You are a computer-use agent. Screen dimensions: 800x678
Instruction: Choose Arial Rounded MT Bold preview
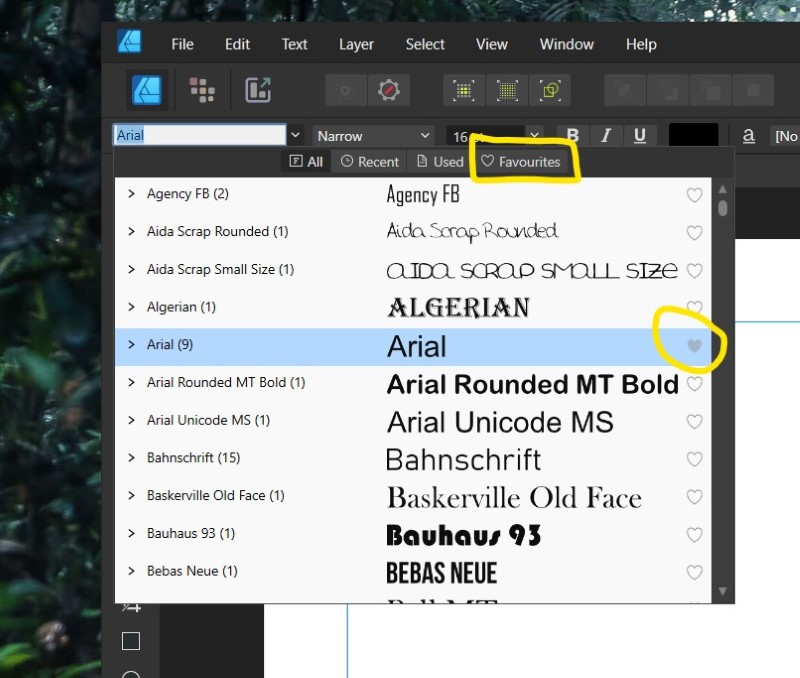point(533,384)
